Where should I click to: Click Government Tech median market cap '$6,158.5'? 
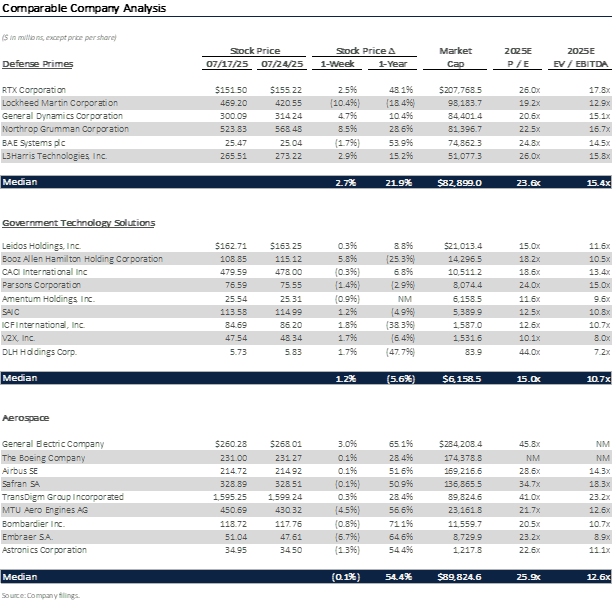(462, 378)
